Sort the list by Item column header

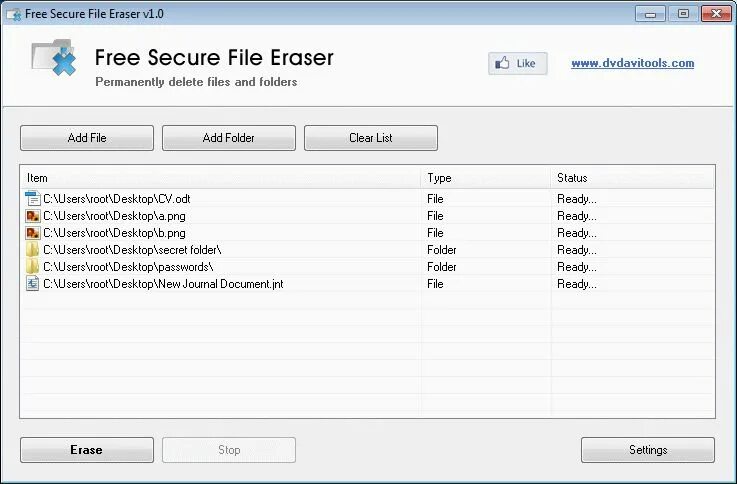(221, 178)
